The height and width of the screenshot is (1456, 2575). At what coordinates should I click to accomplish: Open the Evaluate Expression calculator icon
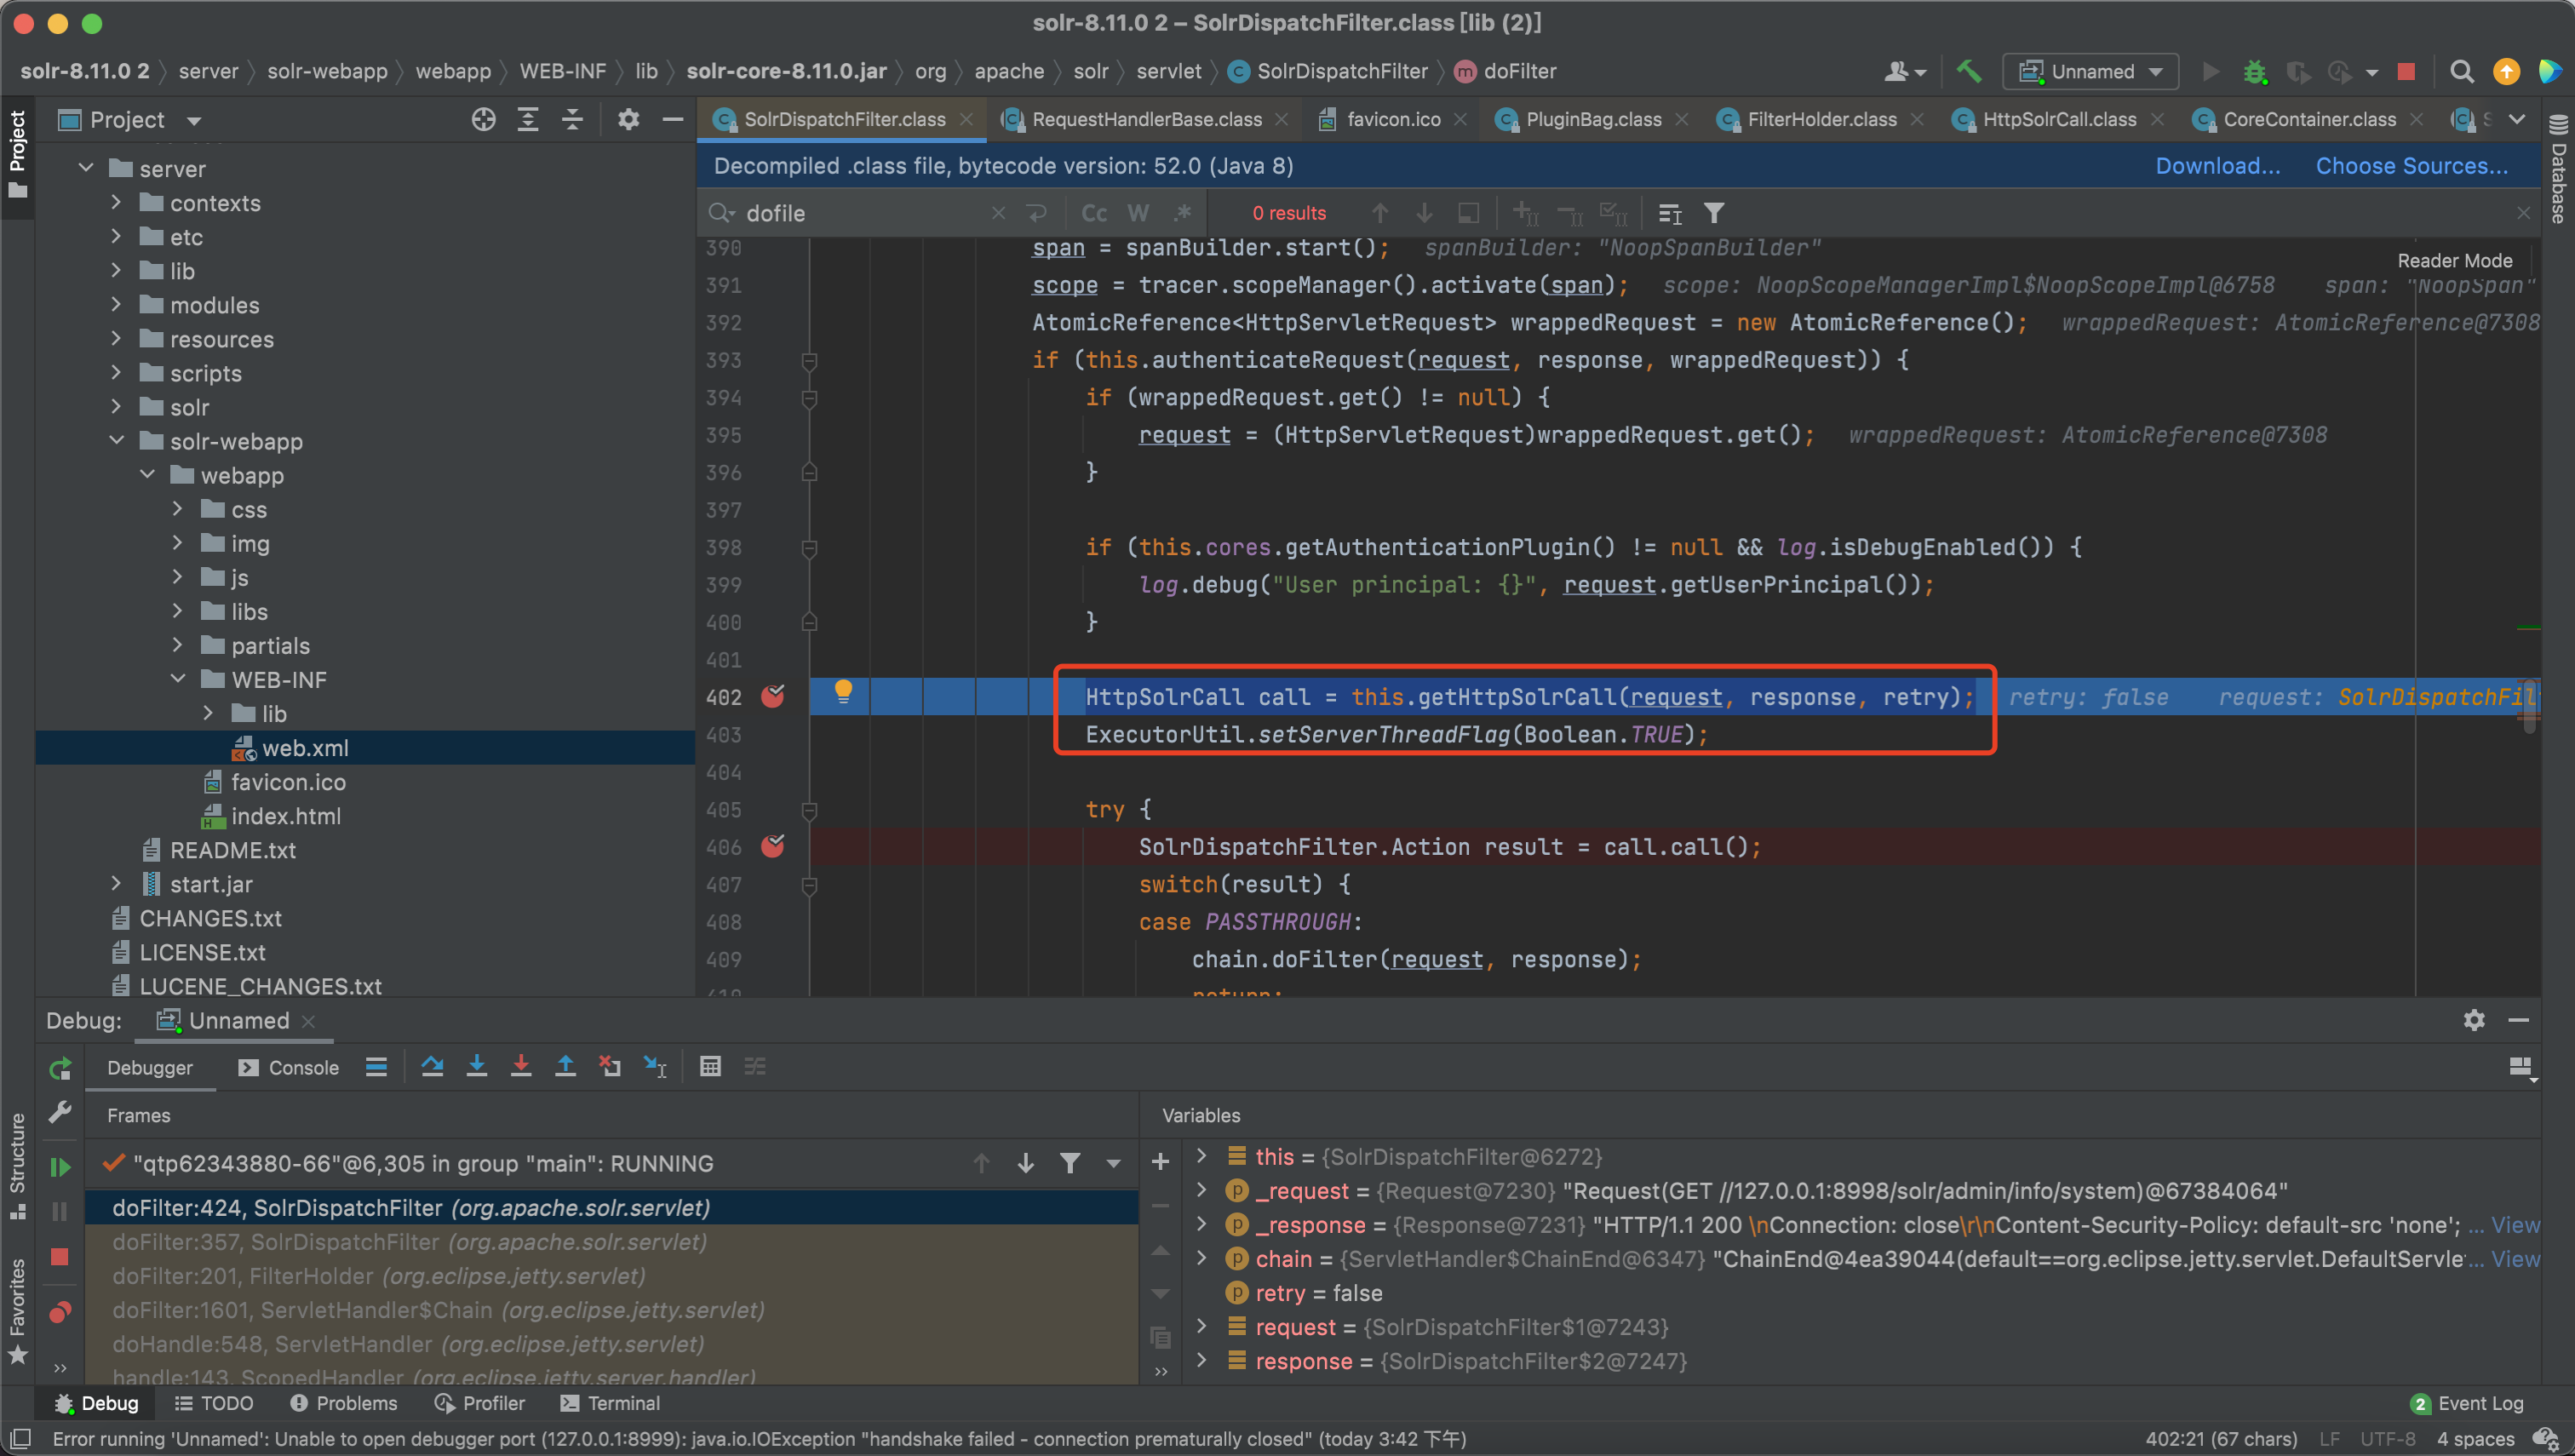tap(710, 1067)
